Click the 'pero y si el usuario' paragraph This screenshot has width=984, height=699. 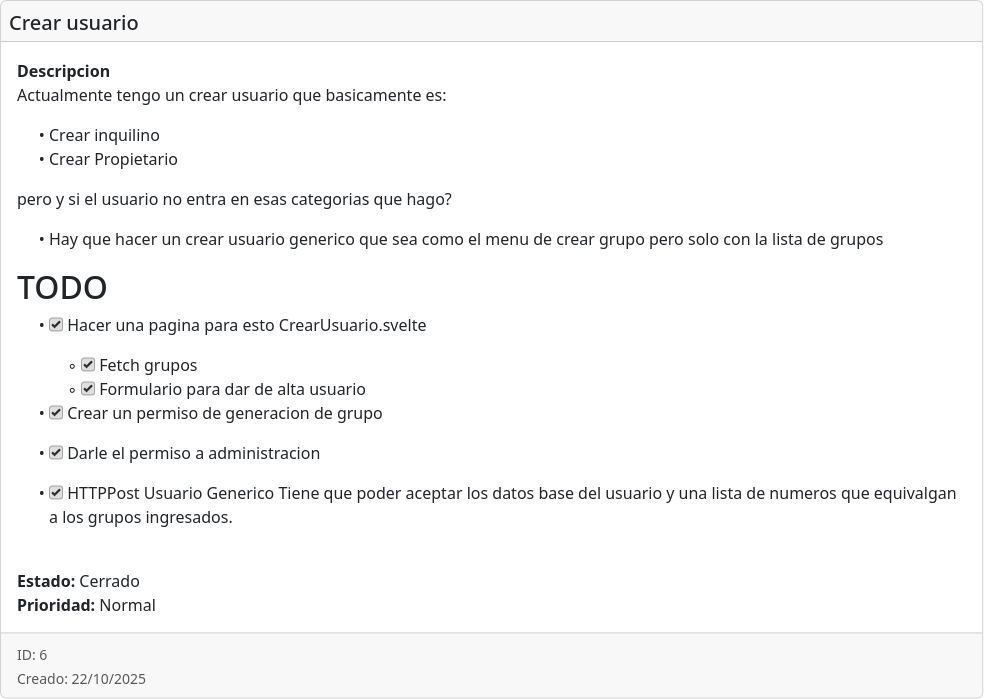coord(234,199)
